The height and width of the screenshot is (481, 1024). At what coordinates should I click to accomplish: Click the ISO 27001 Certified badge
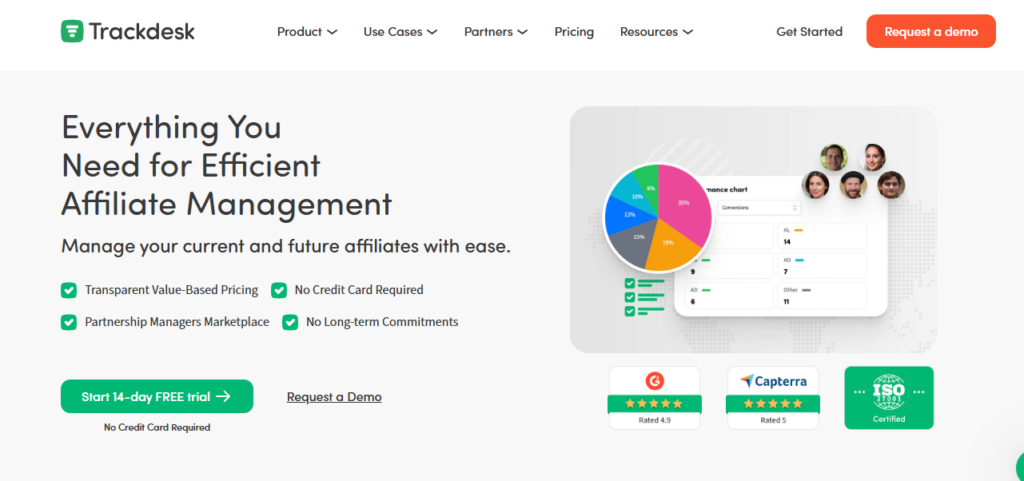(x=888, y=397)
